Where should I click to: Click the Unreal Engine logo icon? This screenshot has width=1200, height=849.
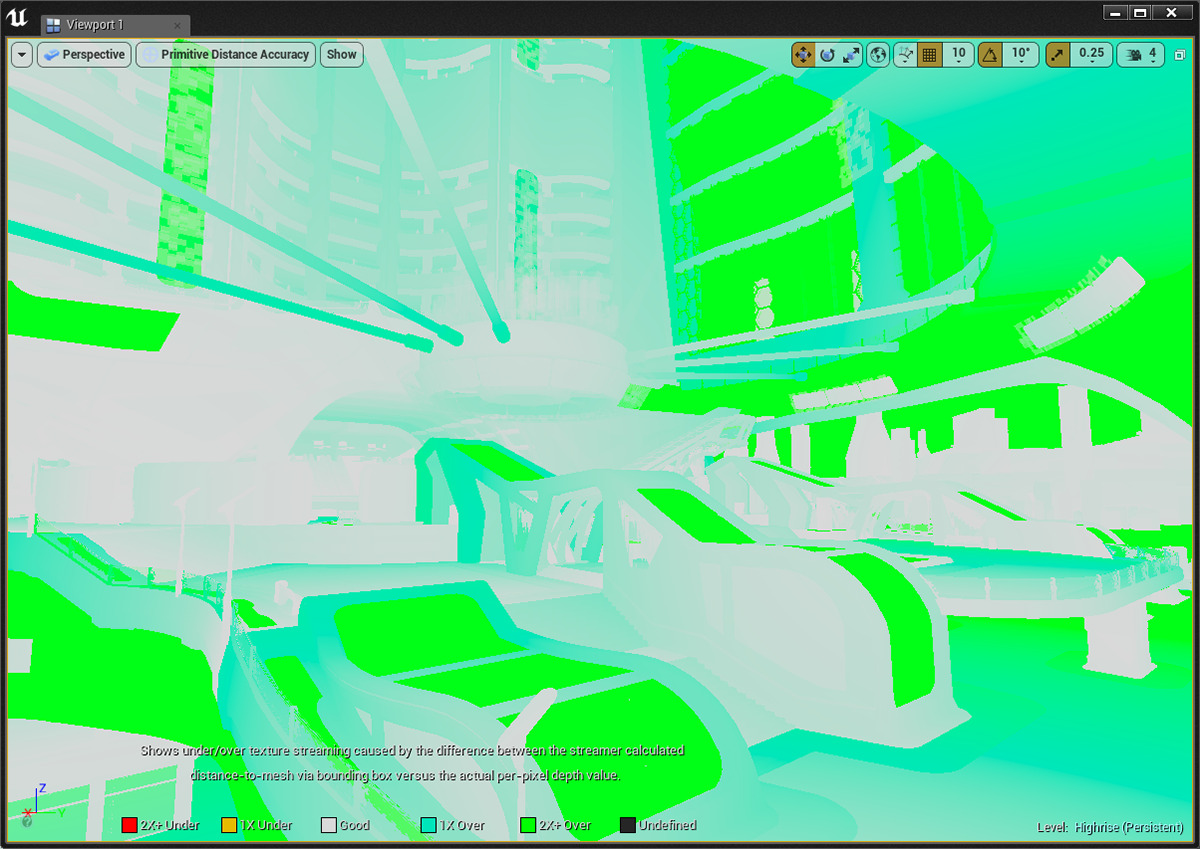coord(16,17)
